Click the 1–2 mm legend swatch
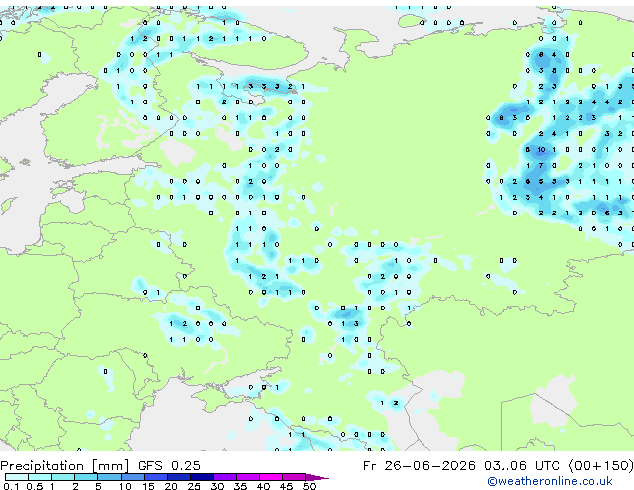This screenshot has height=490, width=634. click(63, 477)
